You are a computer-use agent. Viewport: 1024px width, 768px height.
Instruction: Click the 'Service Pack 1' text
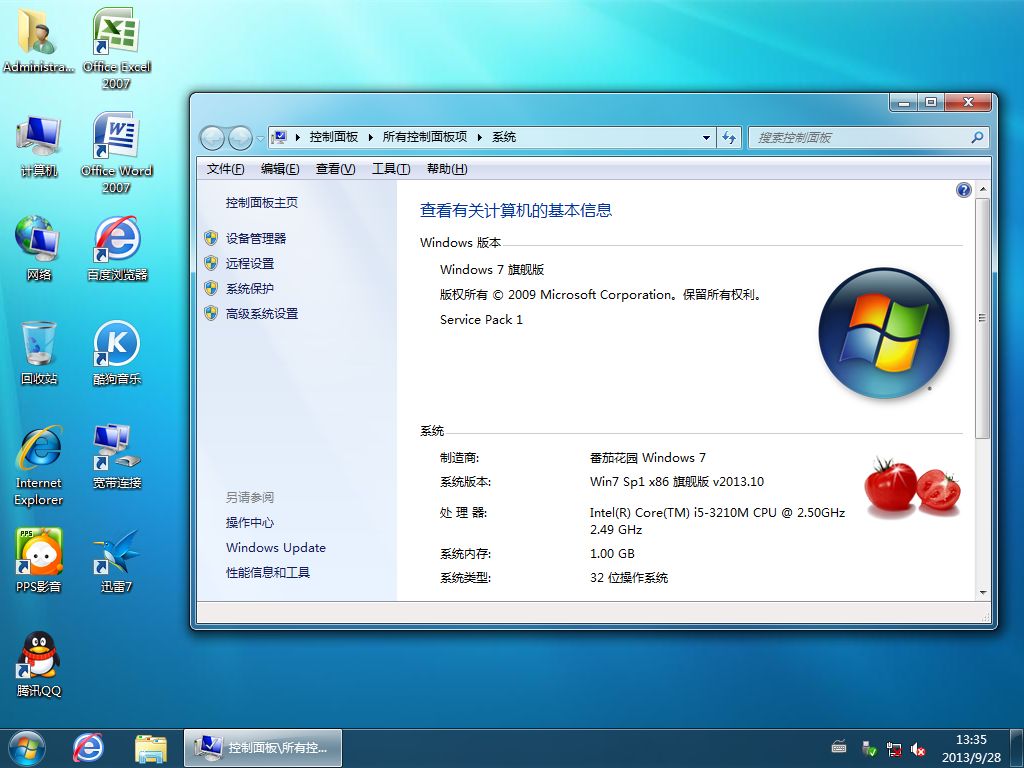481,319
